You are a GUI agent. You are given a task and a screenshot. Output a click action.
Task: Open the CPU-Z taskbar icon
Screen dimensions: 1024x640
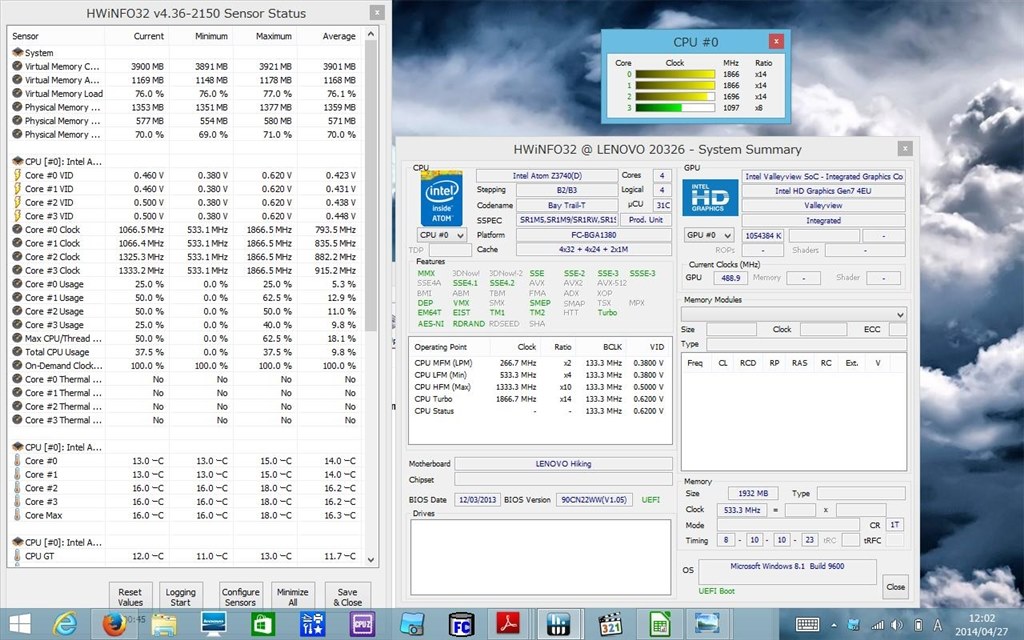[x=361, y=624]
